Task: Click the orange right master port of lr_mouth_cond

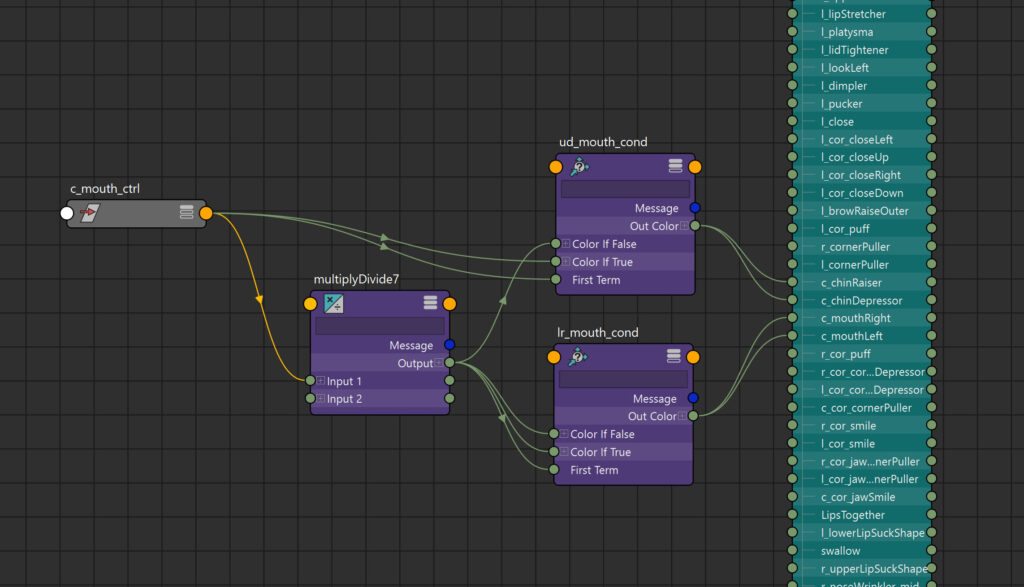Action: [693, 357]
